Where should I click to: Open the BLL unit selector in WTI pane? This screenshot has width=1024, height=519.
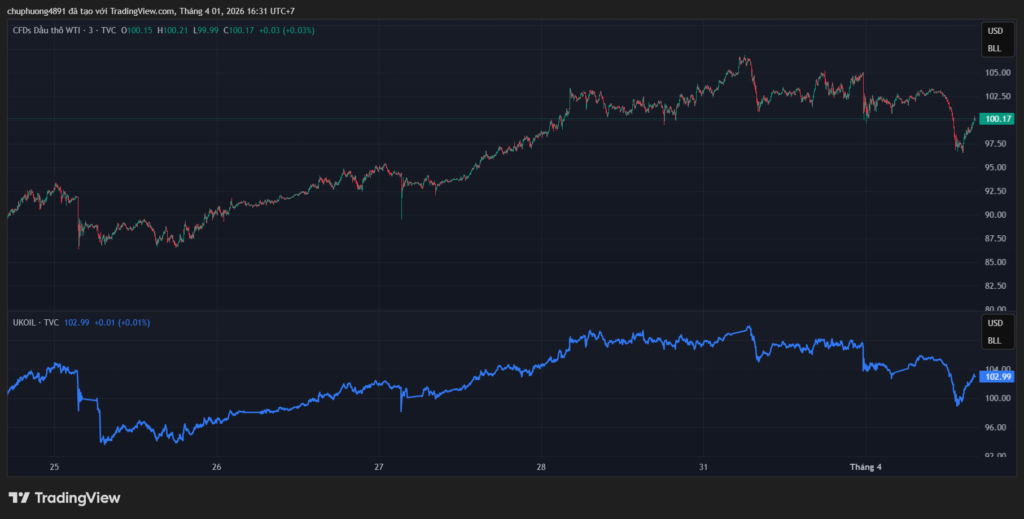point(994,48)
